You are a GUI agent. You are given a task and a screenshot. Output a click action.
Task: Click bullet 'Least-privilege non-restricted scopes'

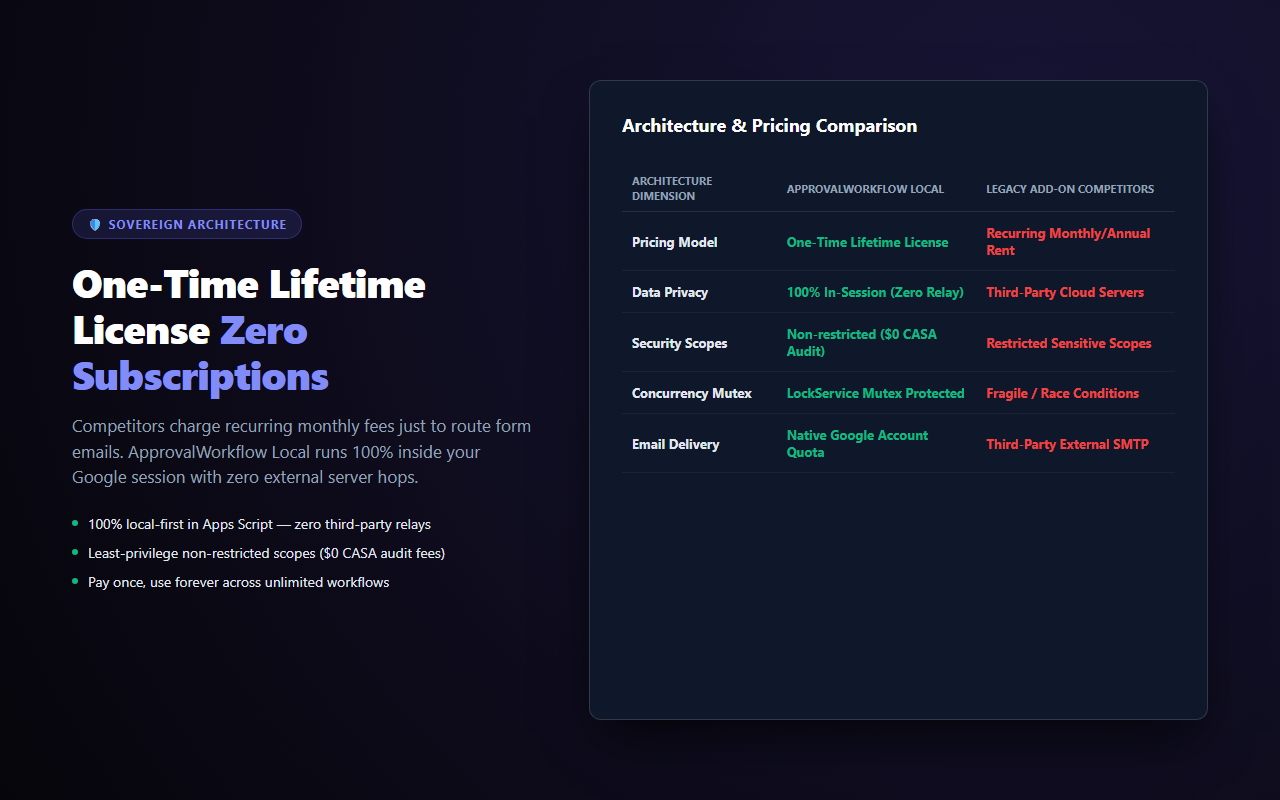tap(266, 553)
